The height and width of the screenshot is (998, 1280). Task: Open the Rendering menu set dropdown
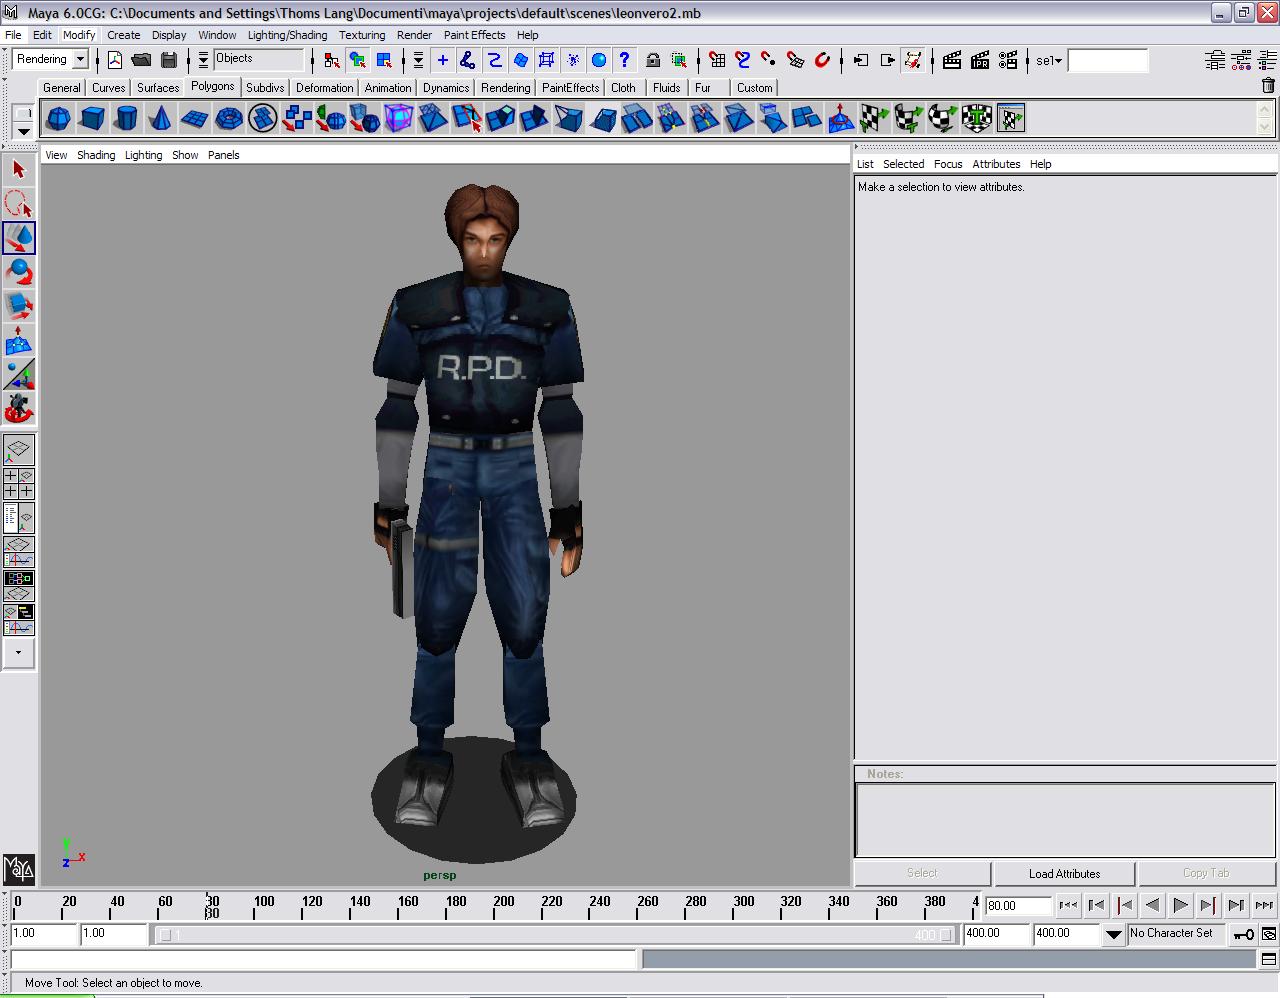click(80, 60)
